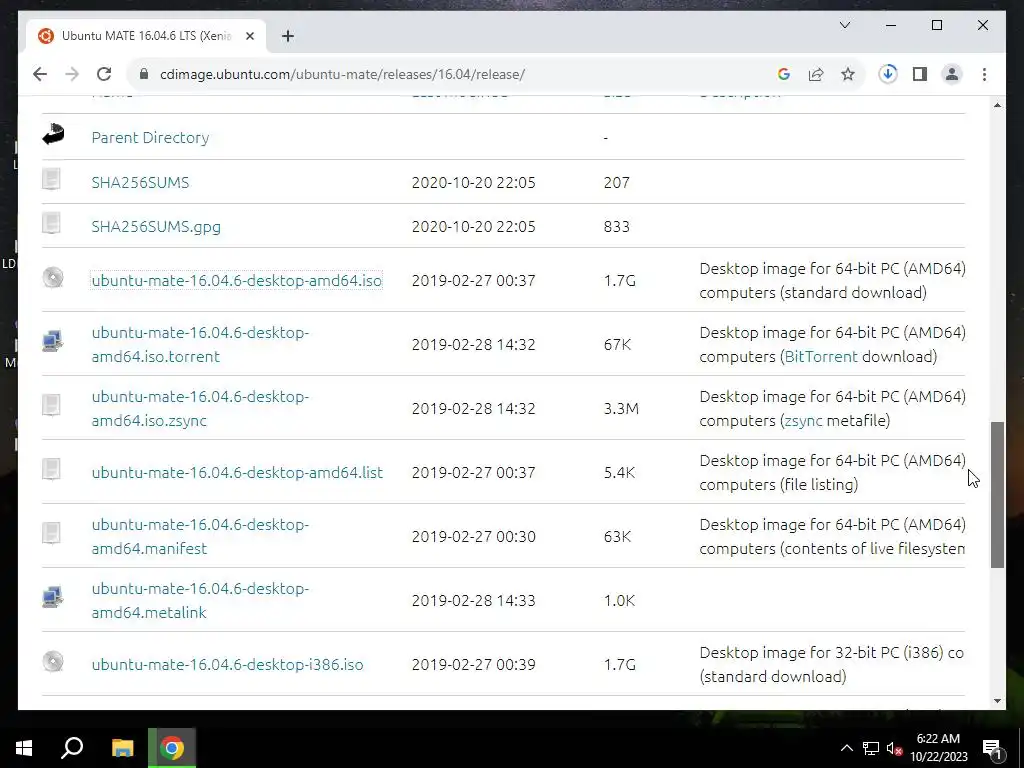
Task: Open Windows taskbar search
Action: coord(72,748)
